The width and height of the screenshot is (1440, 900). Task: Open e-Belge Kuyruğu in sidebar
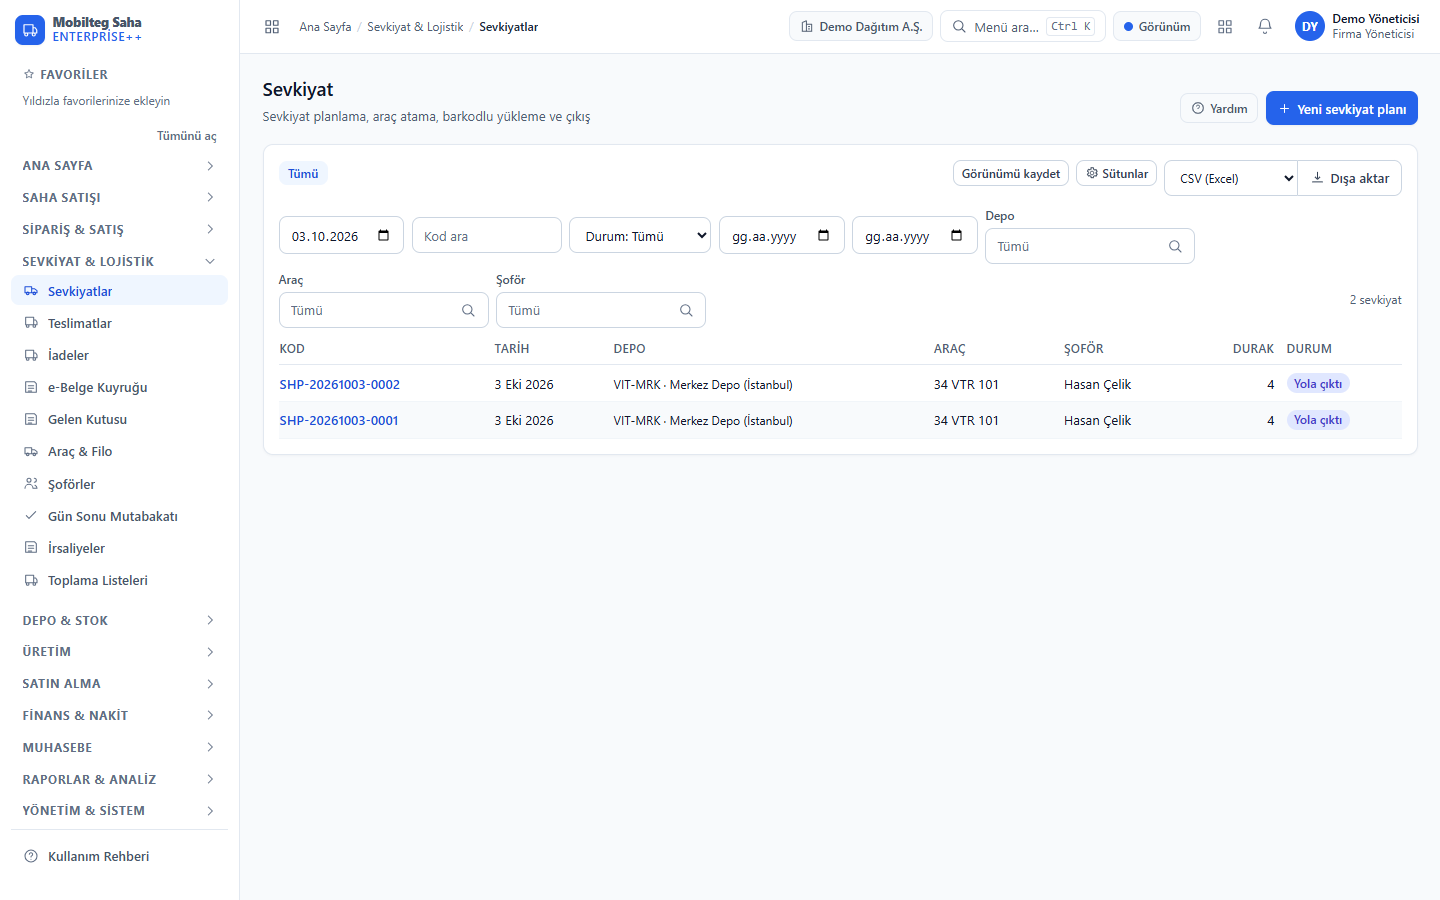pyautogui.click(x=119, y=387)
